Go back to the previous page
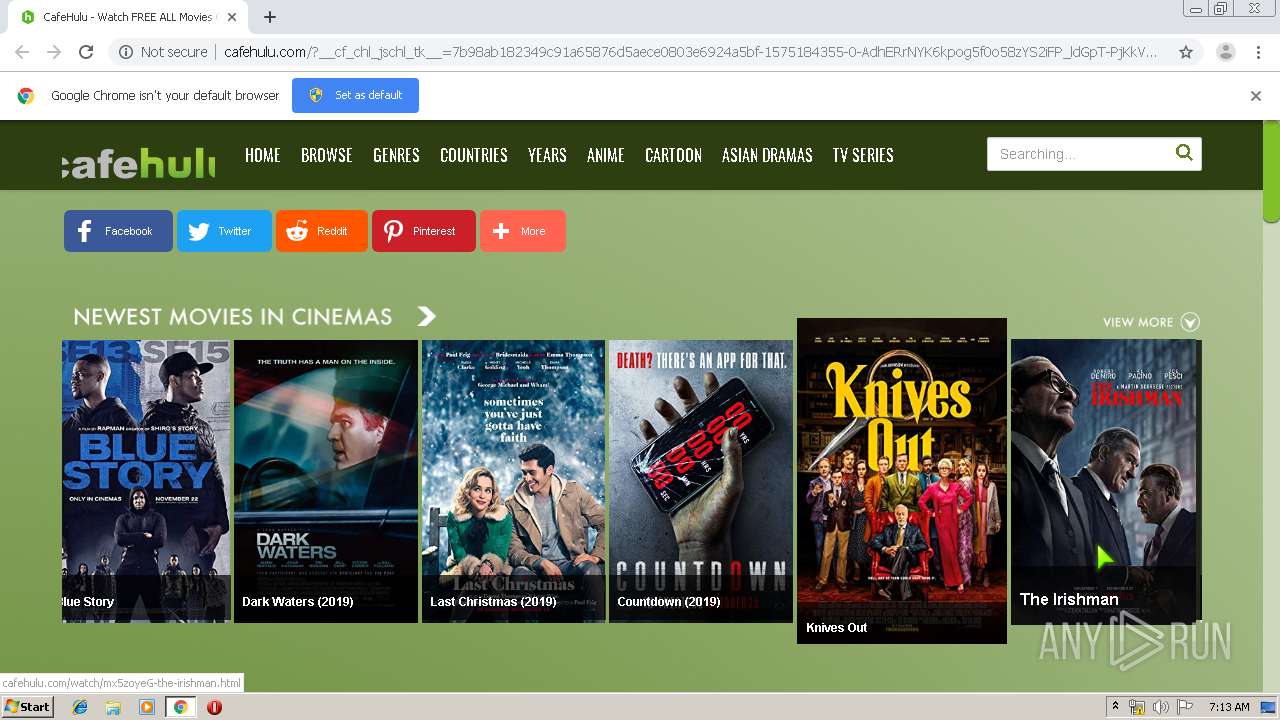Viewport: 1280px width, 720px height. pyautogui.click(x=22, y=52)
